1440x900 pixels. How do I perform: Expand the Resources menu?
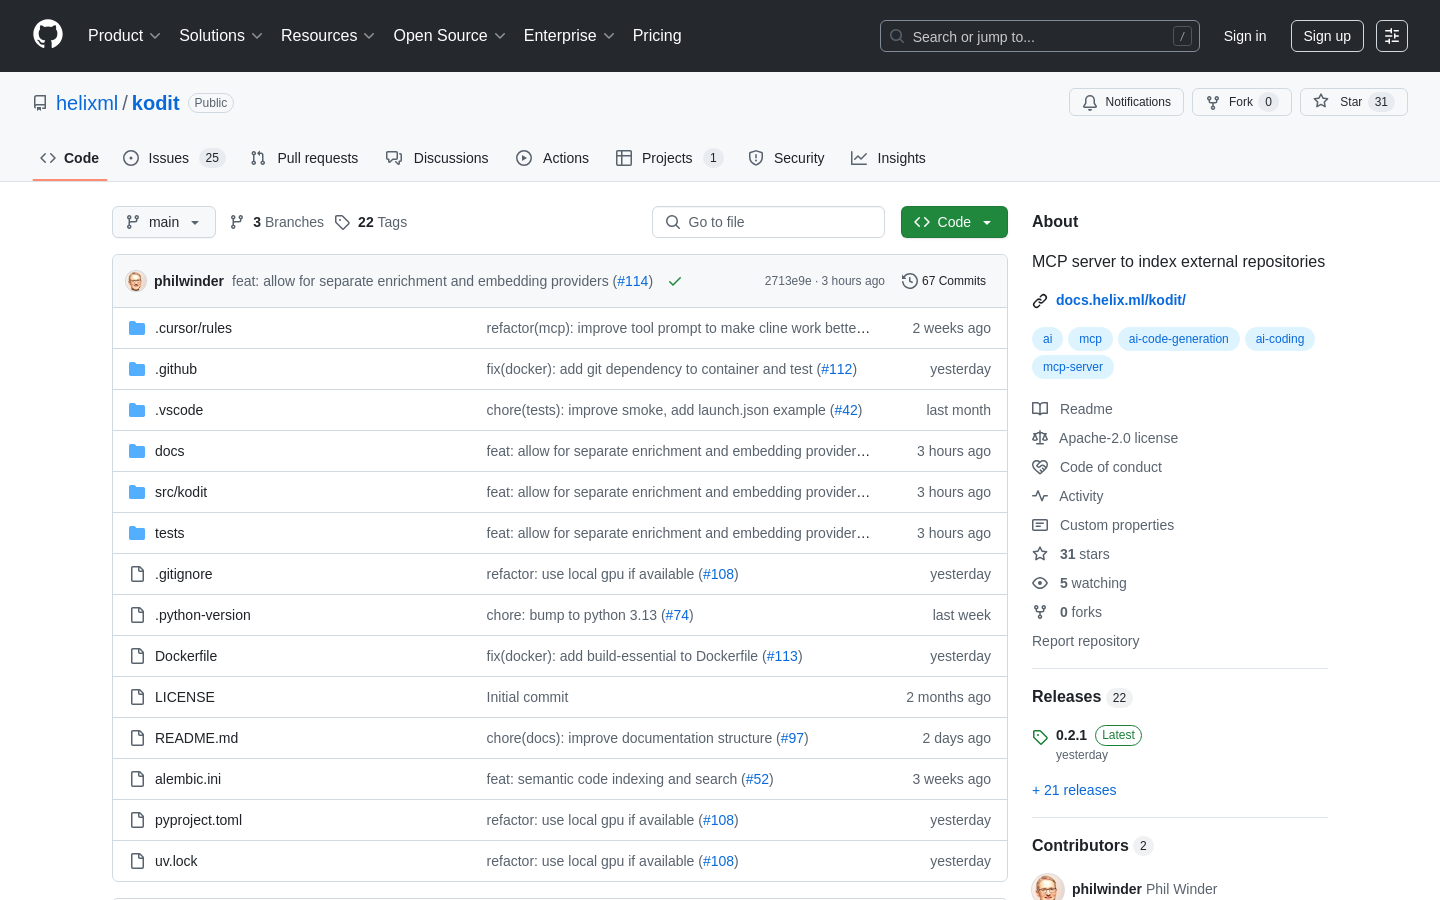328,35
